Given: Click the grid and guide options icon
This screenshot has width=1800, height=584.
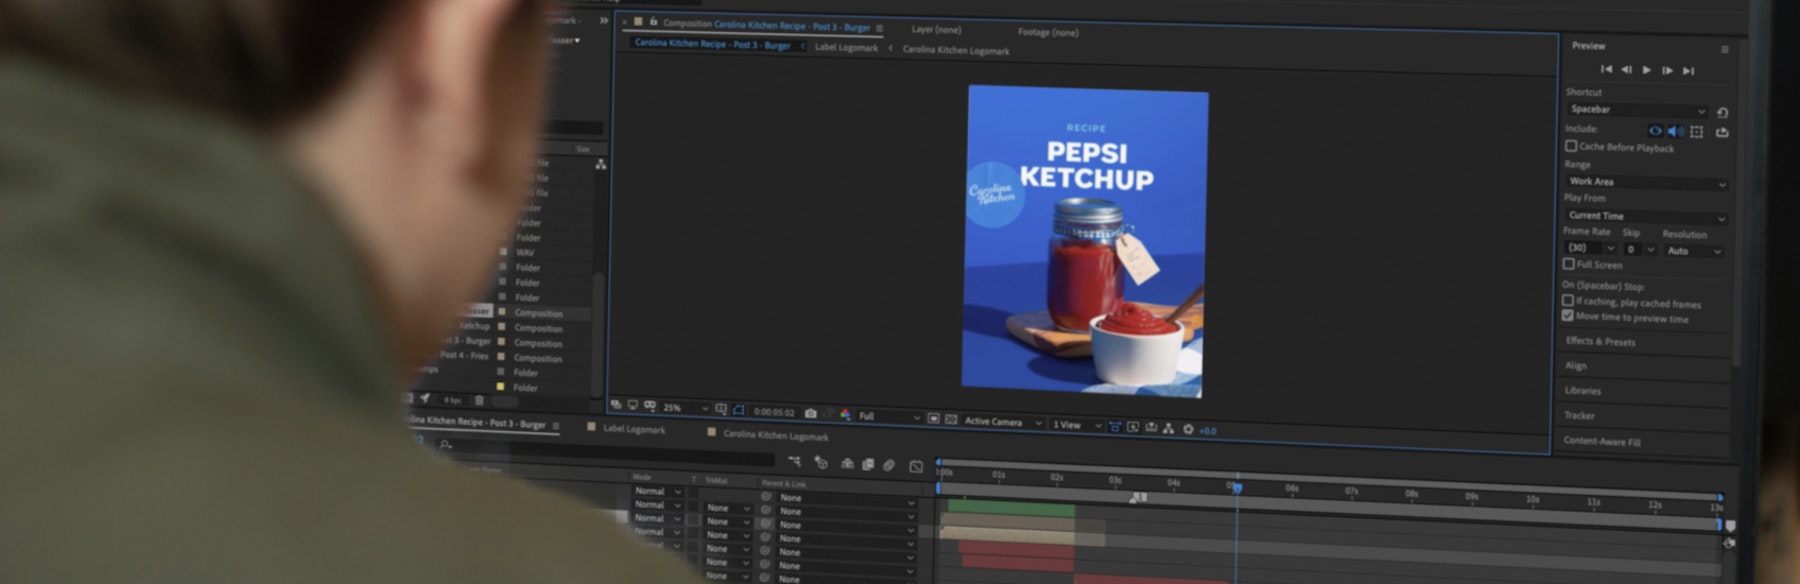Looking at the screenshot, I should [721, 409].
